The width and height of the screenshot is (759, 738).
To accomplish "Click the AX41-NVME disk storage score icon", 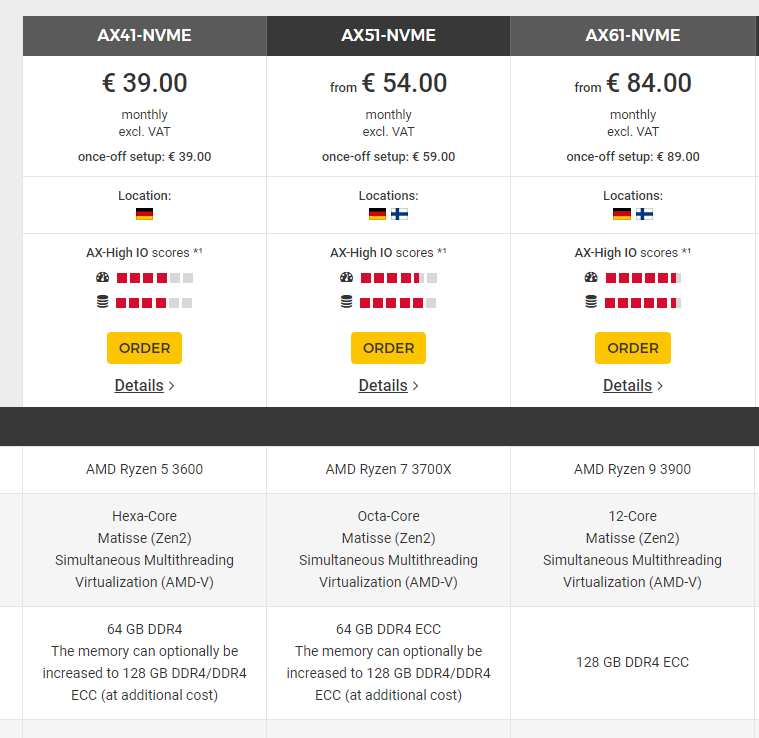I will 102,302.
